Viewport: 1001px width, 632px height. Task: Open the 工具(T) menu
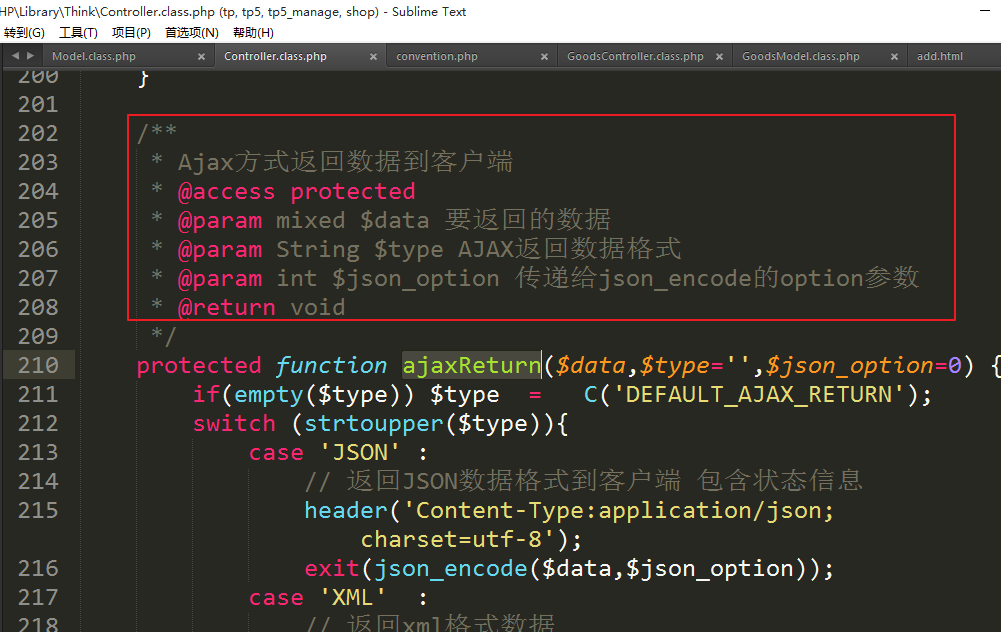pos(78,32)
